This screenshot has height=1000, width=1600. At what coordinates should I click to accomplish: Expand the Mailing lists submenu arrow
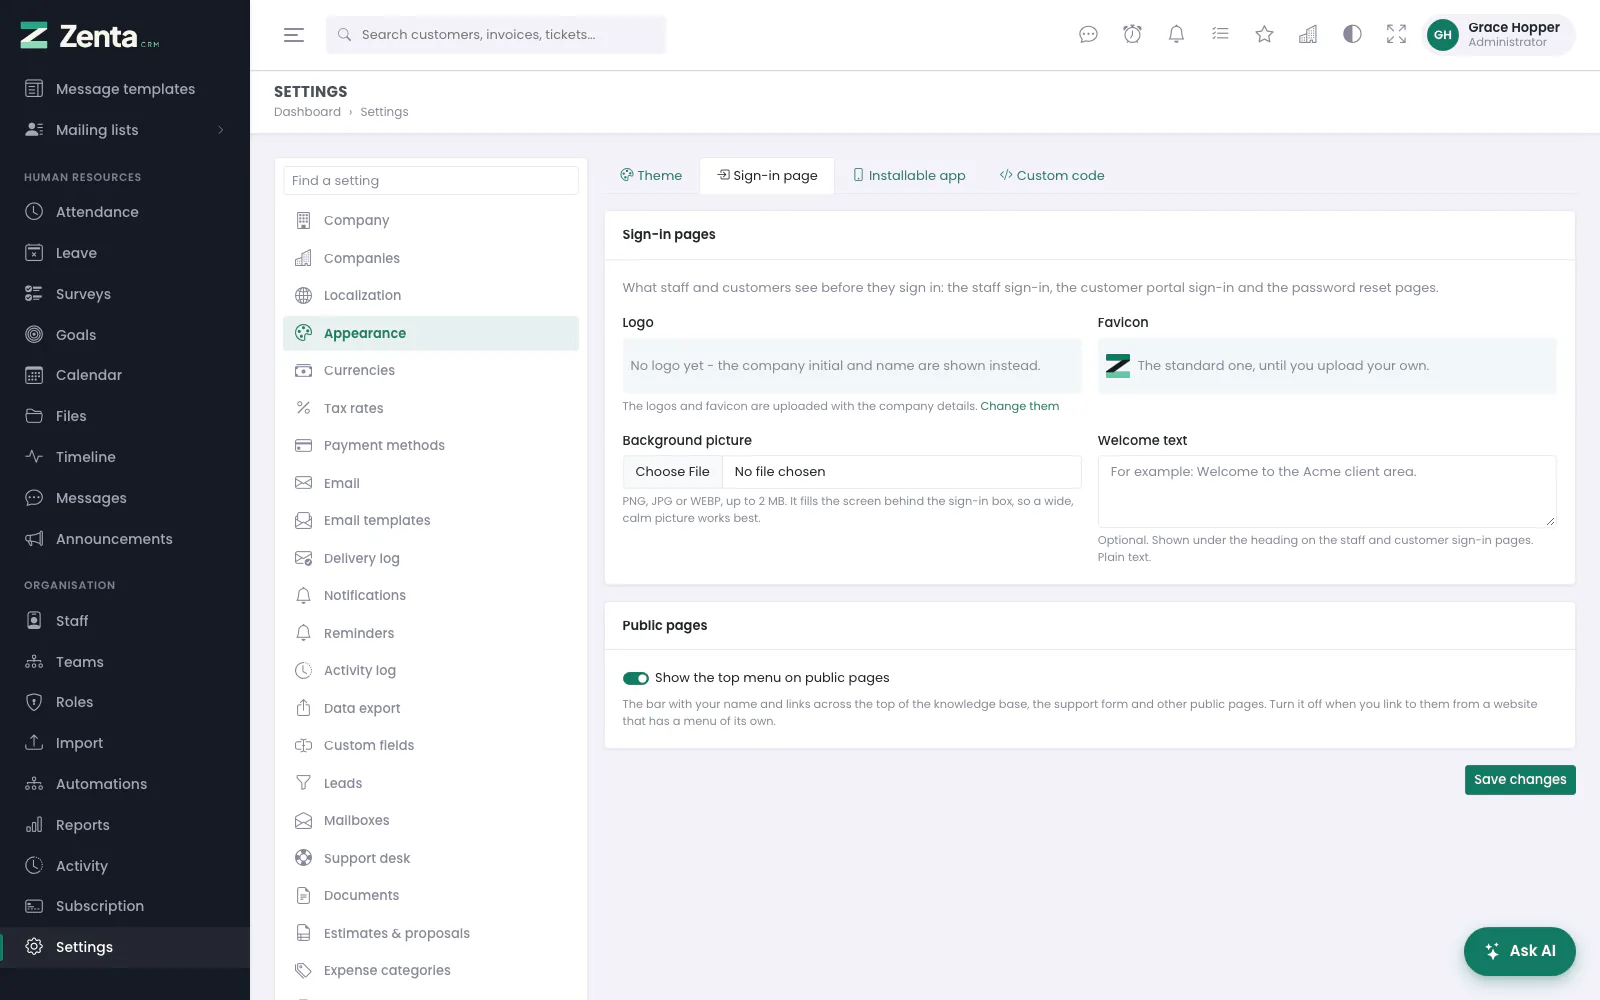coord(220,130)
